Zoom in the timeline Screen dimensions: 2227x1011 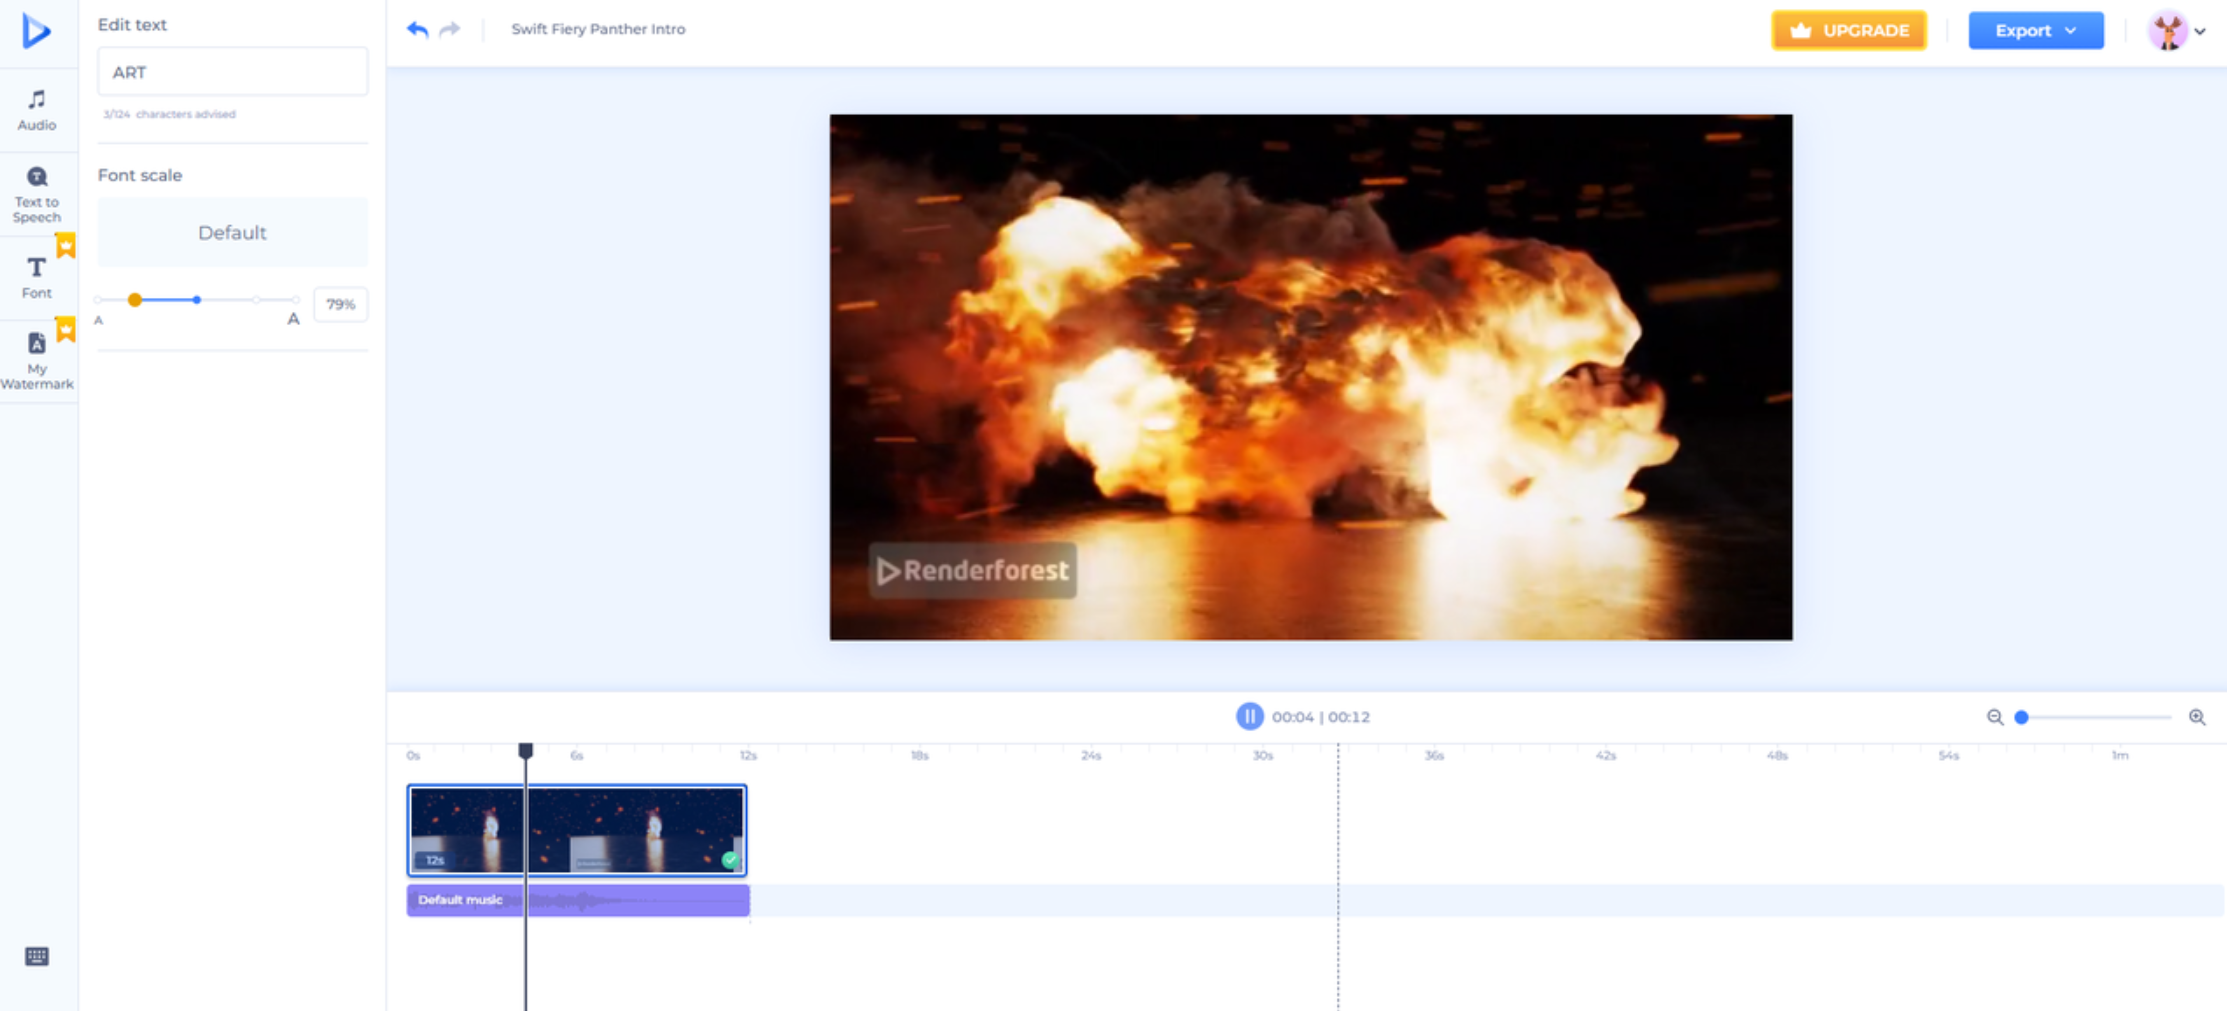point(2197,717)
